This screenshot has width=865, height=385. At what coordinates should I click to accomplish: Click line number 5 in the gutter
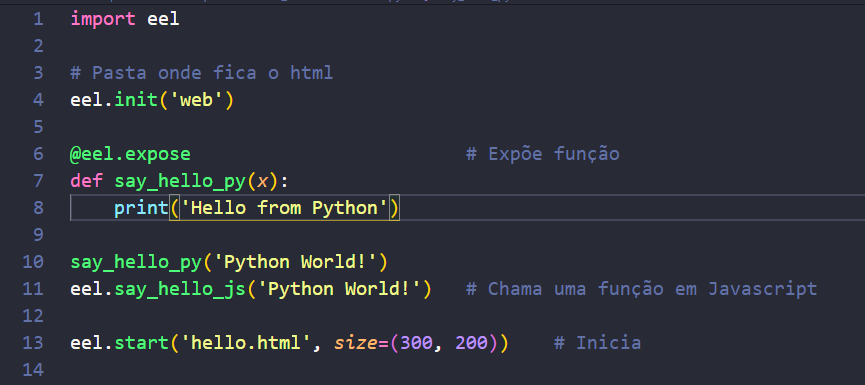pyautogui.click(x=38, y=127)
